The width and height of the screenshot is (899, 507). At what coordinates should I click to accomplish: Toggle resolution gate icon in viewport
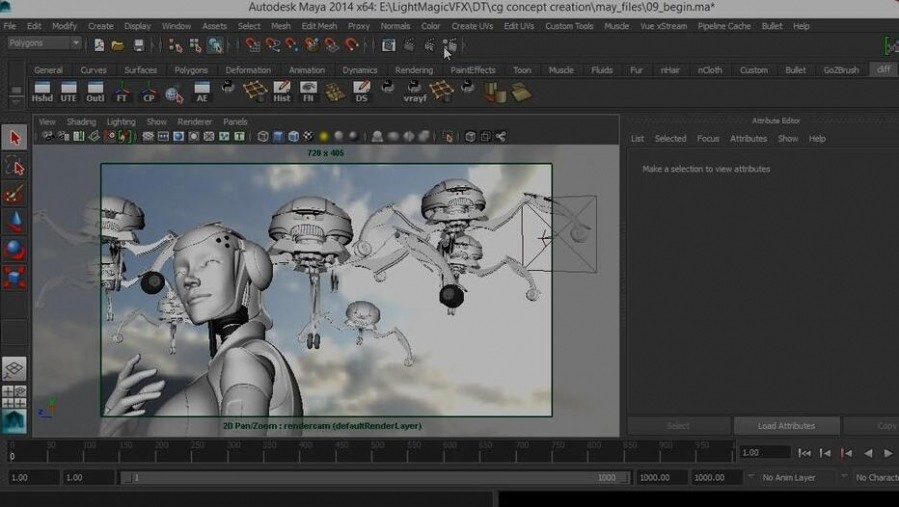(178, 136)
